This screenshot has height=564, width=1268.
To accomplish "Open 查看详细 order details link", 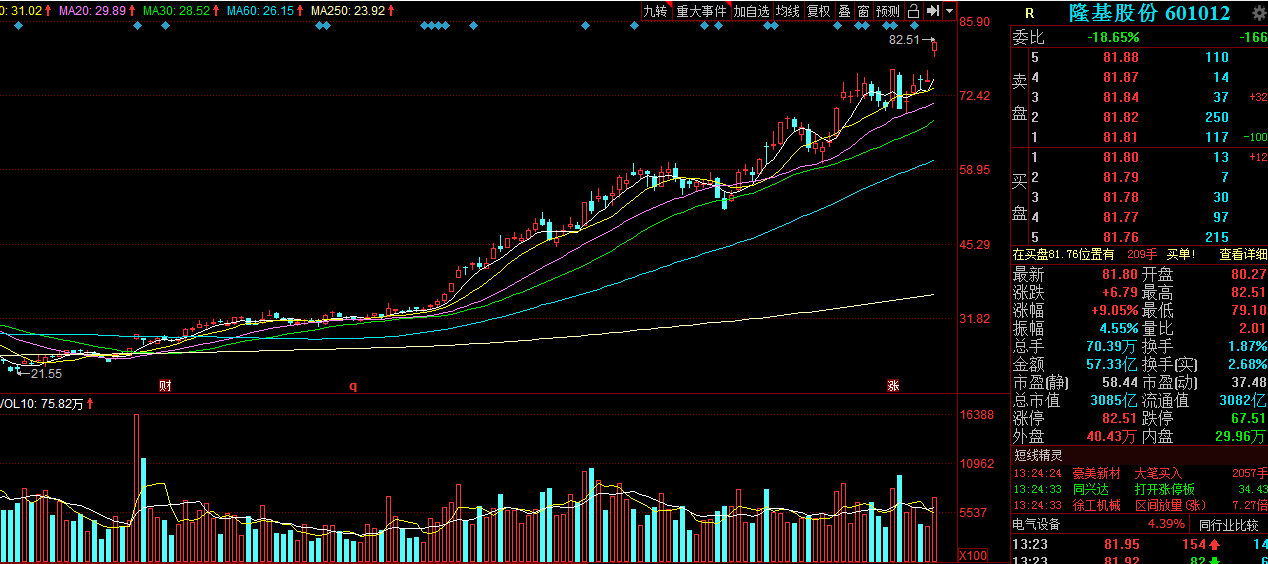I will pyautogui.click(x=1243, y=254).
